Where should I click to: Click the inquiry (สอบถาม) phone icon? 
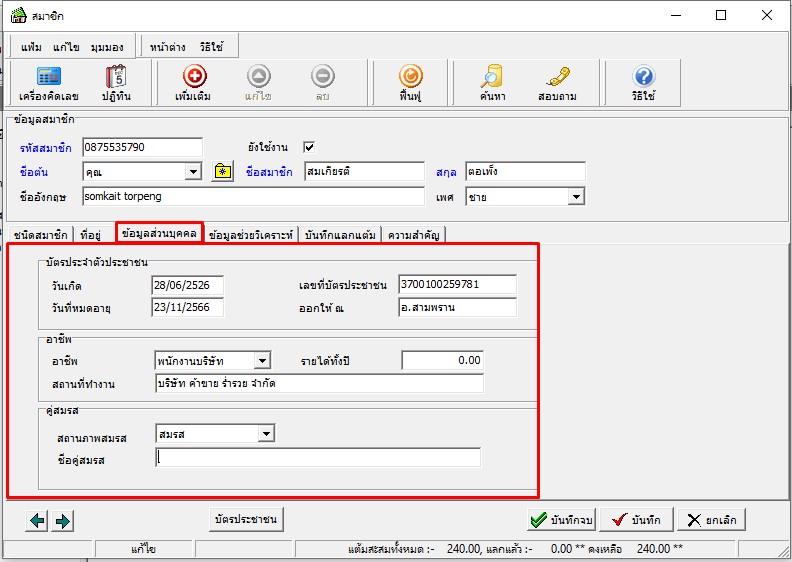558,84
